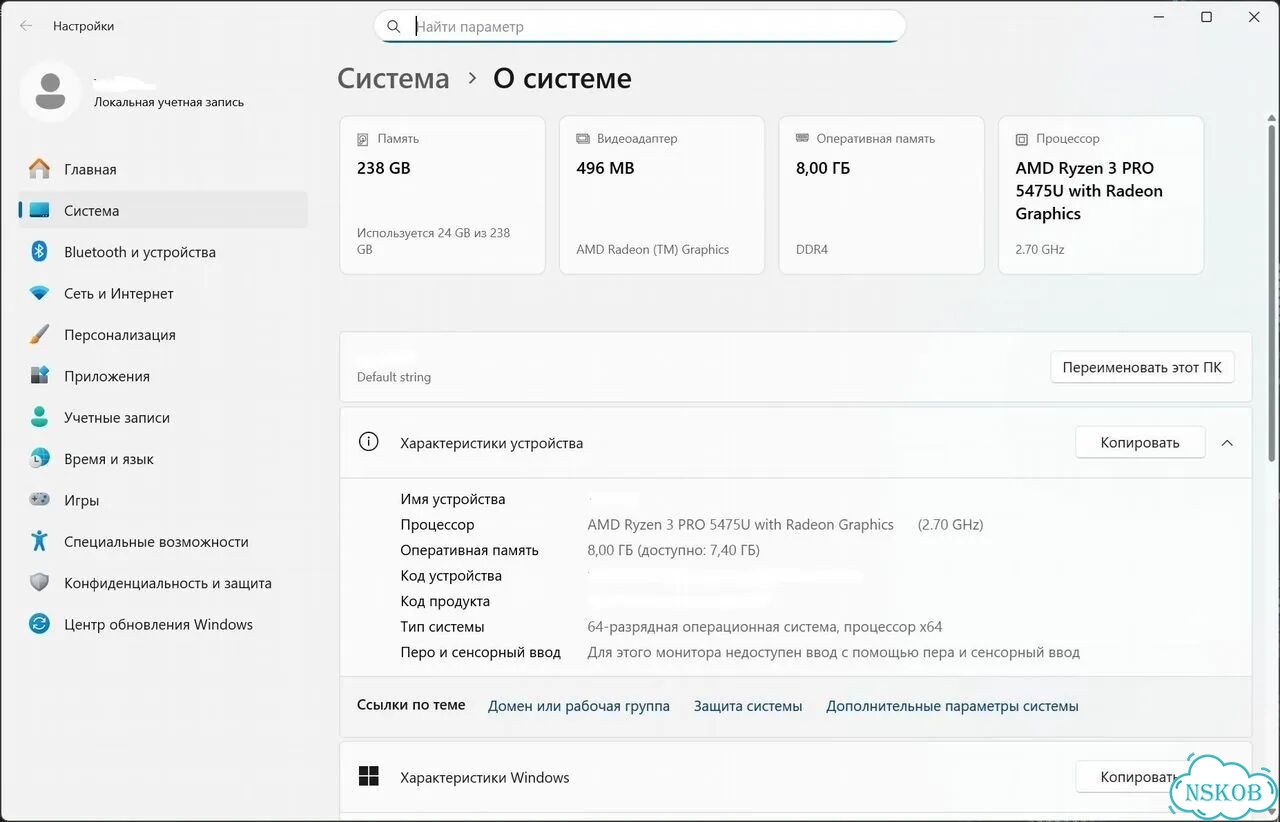Click the Специальные возможности accessibility icon
The height and width of the screenshot is (822, 1280).
[39, 541]
